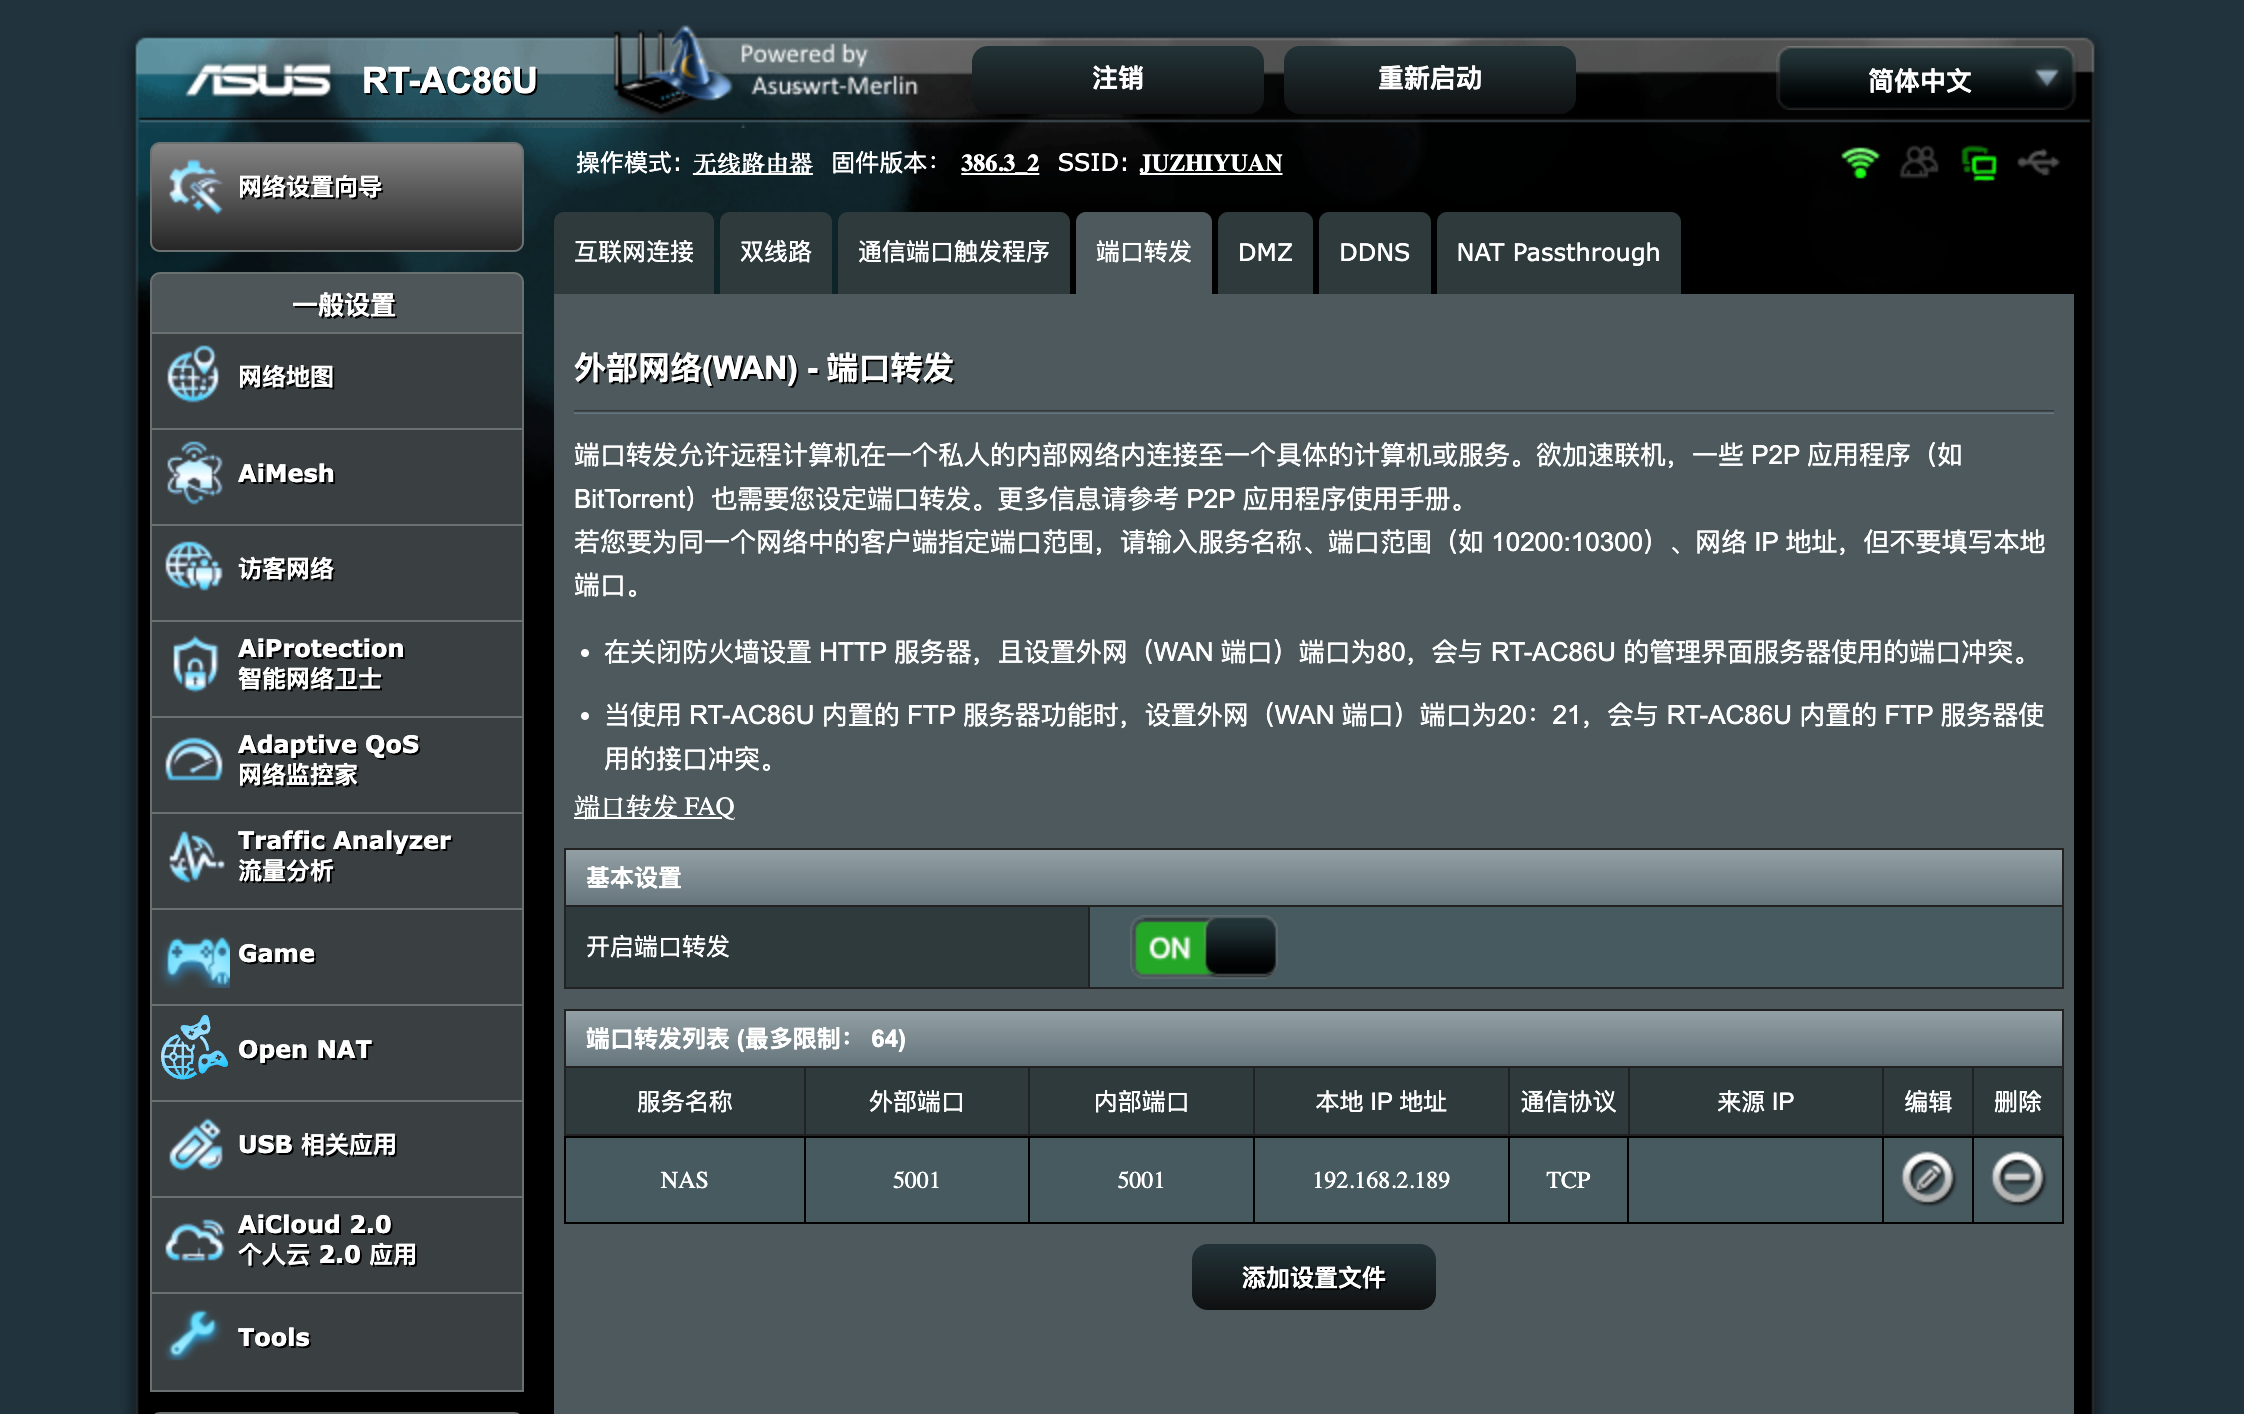The image size is (2244, 1414).
Task: Open the DDNS tab
Action: click(1374, 253)
